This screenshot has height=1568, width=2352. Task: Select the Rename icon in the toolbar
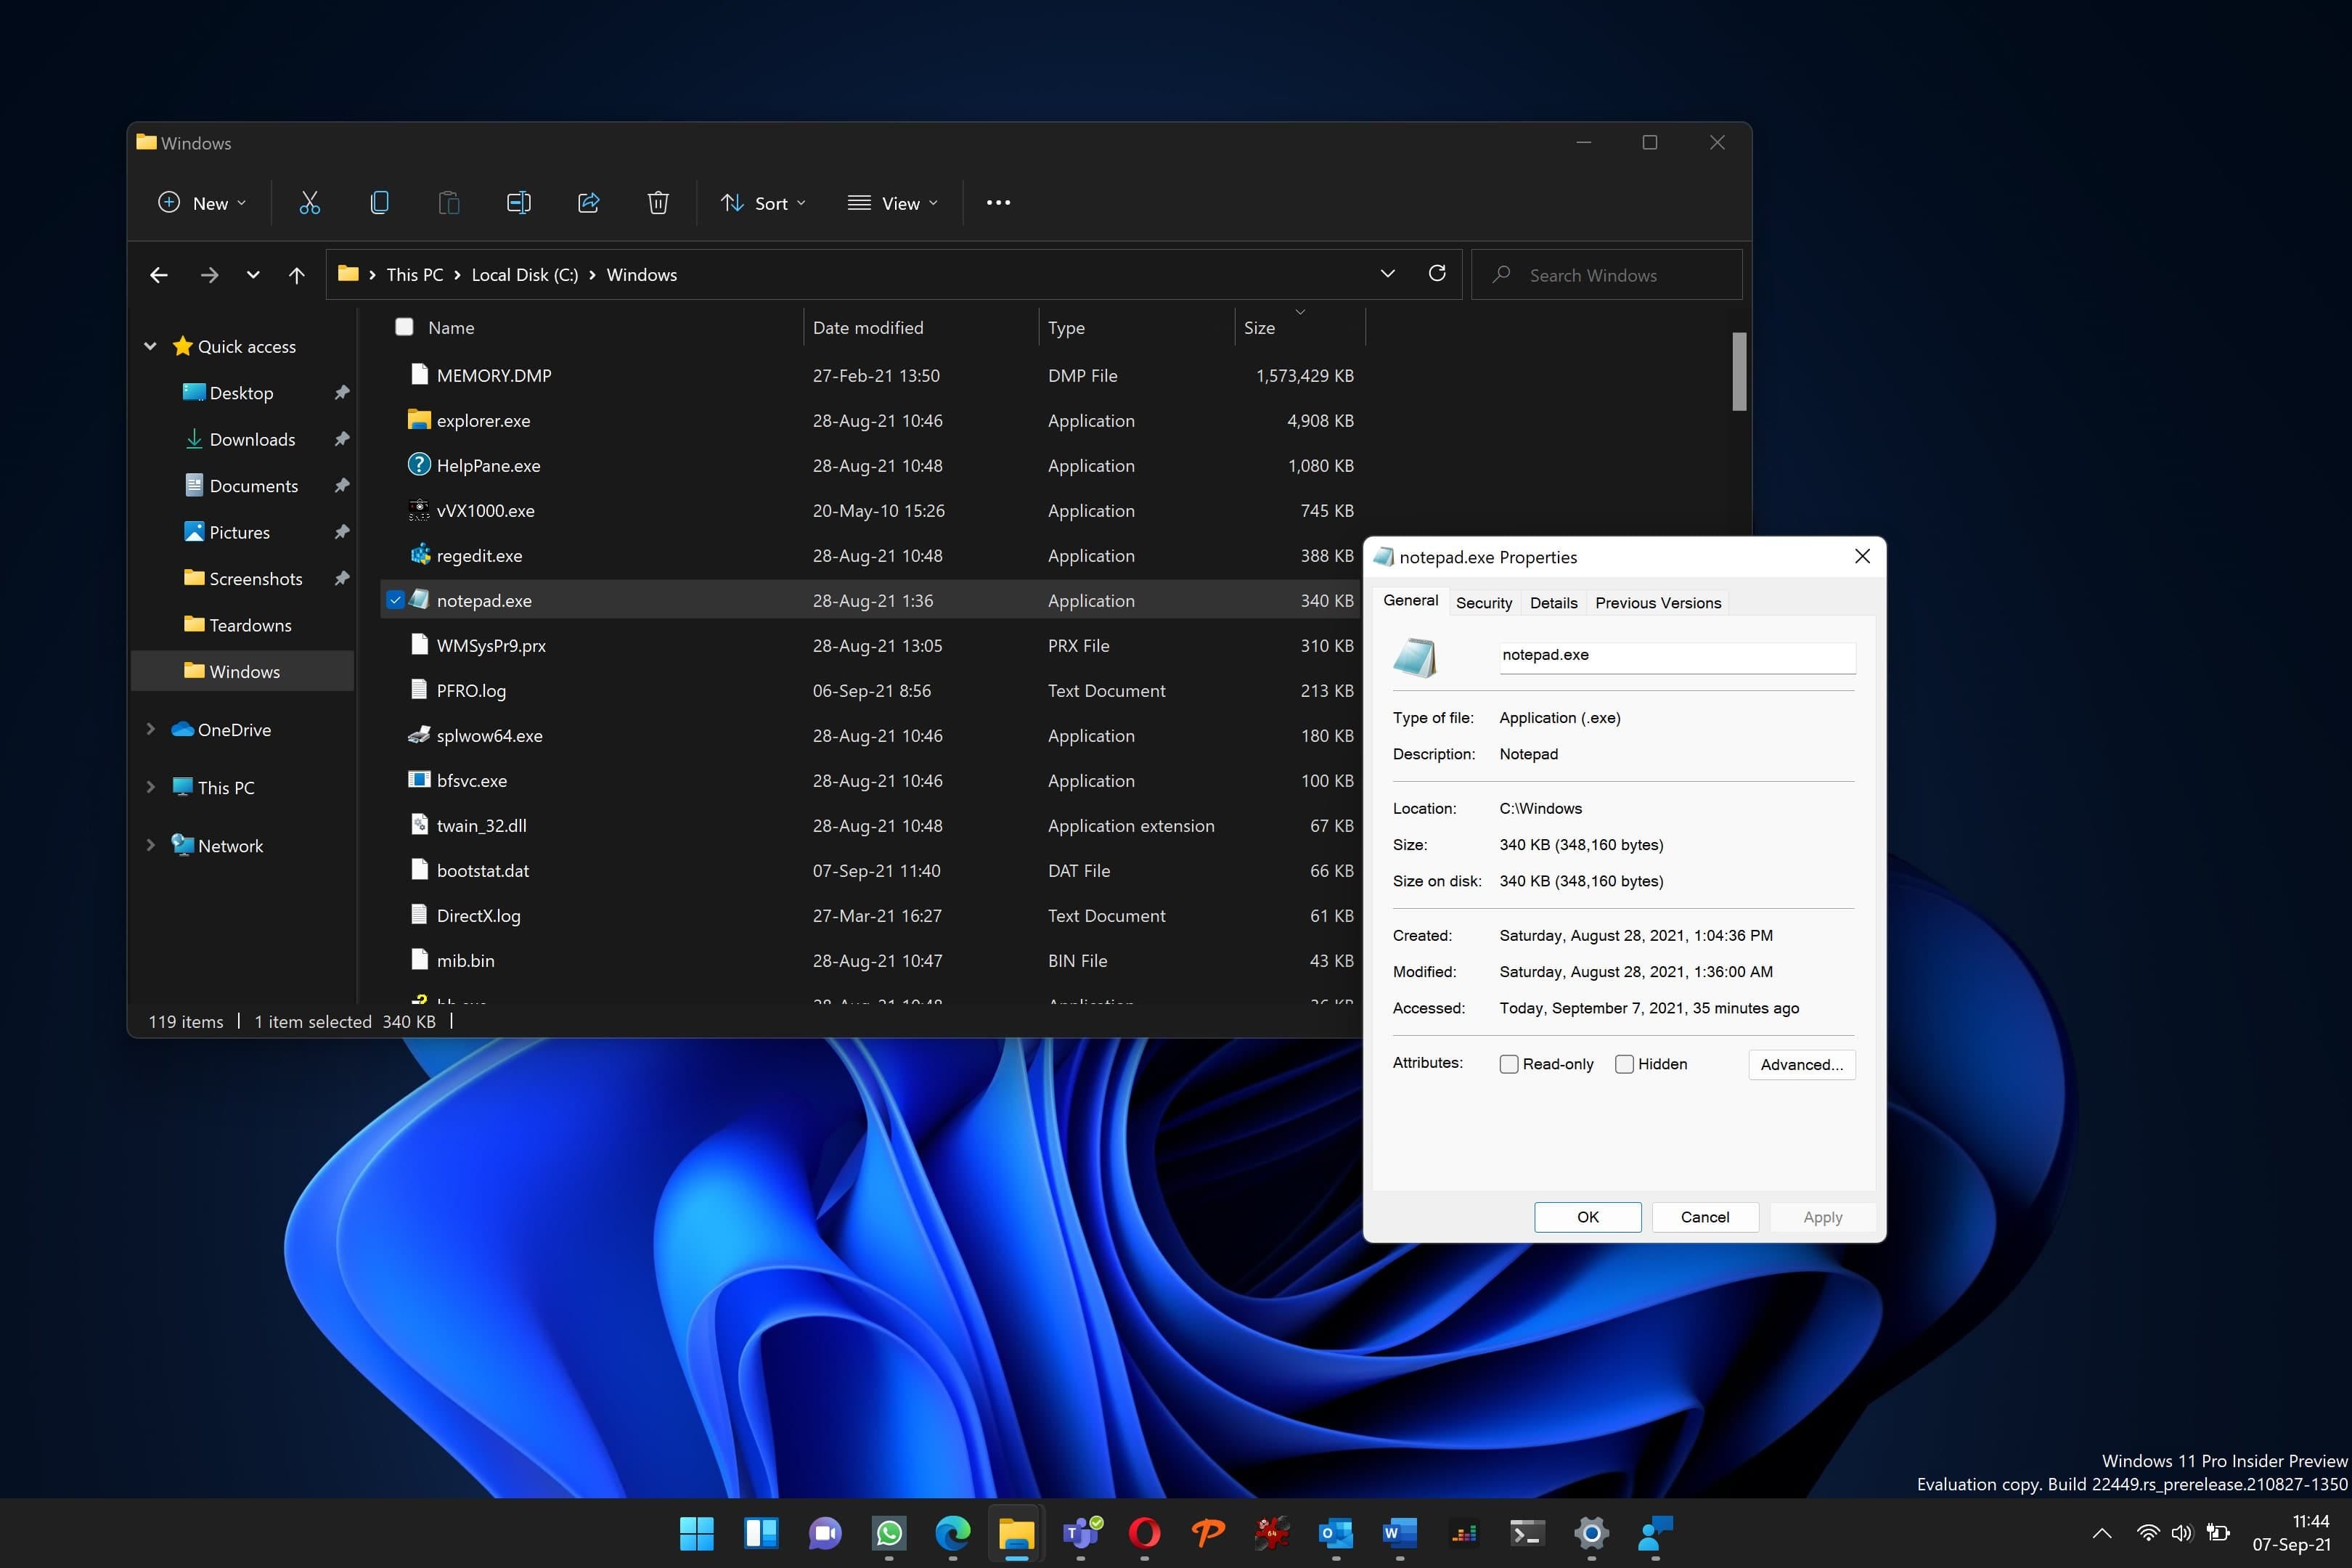point(518,203)
